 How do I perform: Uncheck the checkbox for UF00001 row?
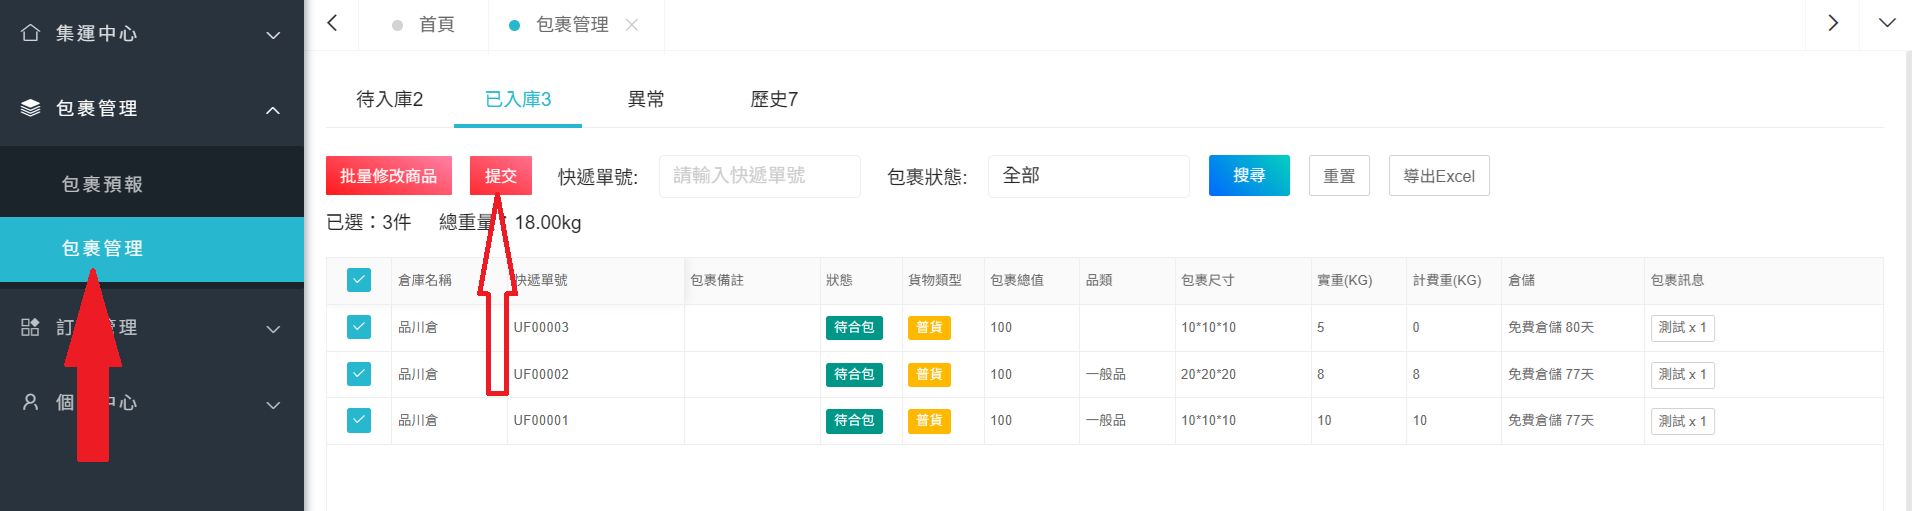pos(359,420)
